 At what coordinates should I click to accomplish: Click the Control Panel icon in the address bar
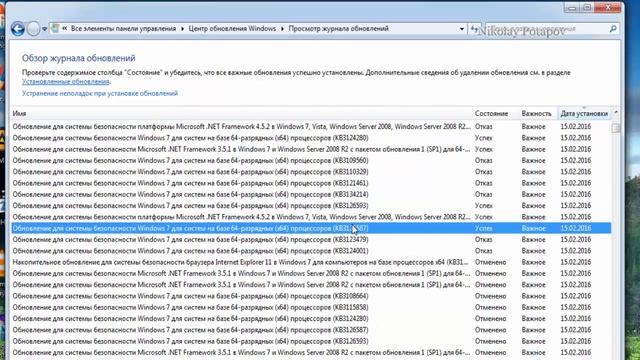(x=55, y=29)
